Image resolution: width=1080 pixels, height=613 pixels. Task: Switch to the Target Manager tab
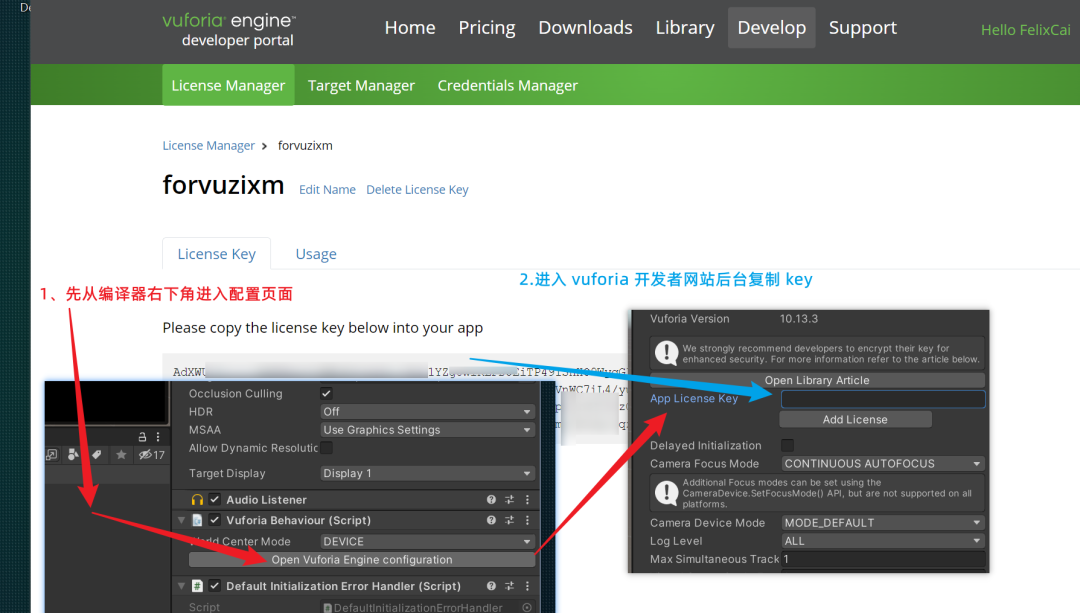pyautogui.click(x=361, y=85)
